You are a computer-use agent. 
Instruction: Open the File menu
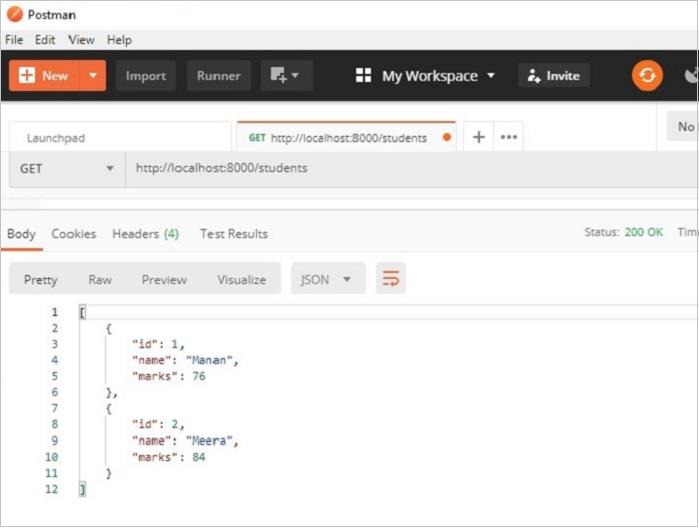[x=14, y=40]
